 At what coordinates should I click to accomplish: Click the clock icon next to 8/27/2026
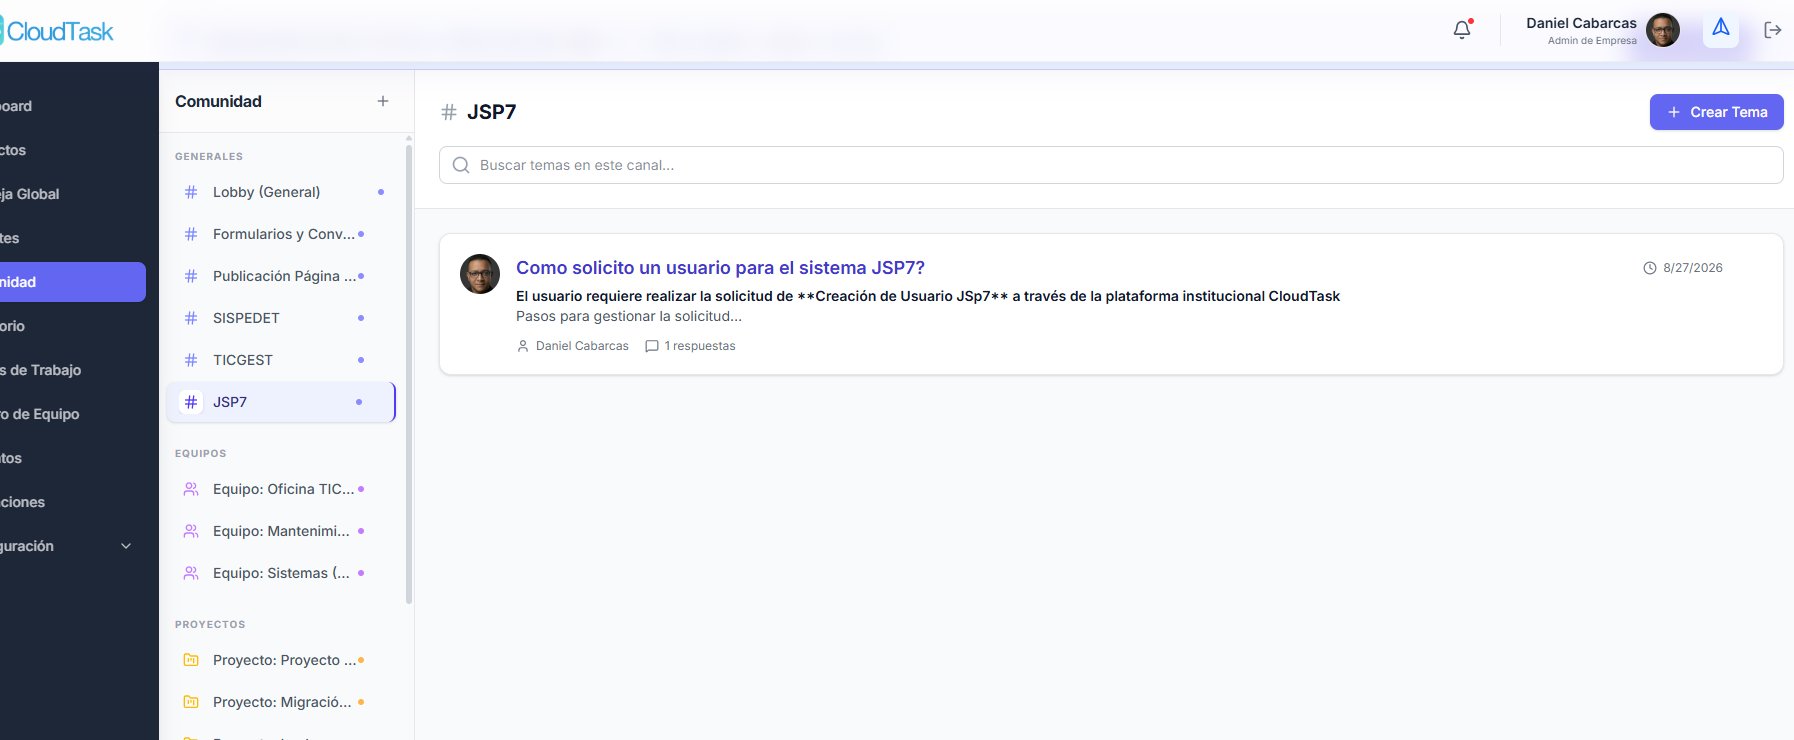coord(1650,268)
